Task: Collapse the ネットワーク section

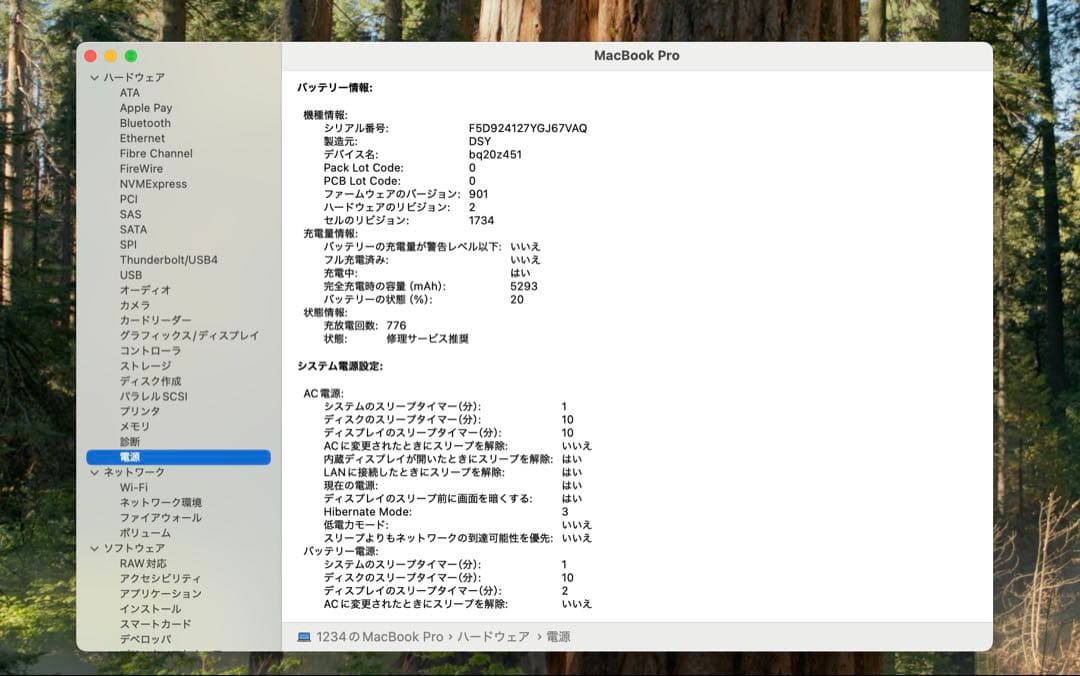Action: pyautogui.click(x=94, y=473)
